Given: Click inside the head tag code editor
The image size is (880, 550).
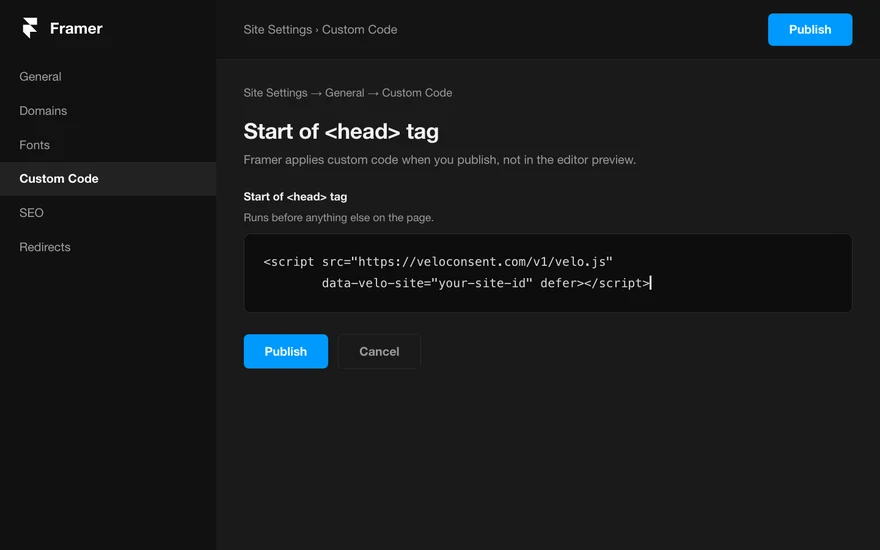Looking at the screenshot, I should point(548,273).
